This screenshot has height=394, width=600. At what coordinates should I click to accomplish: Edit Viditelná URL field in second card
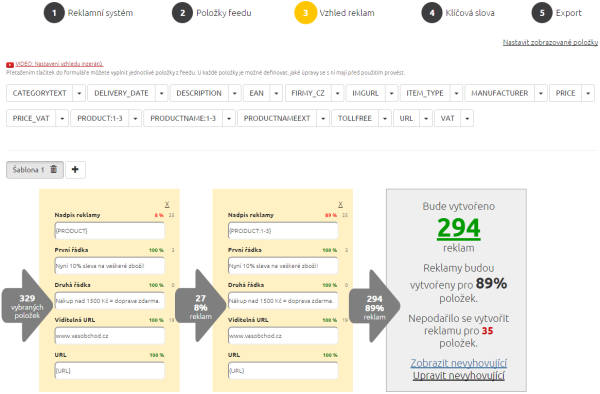coord(283,336)
